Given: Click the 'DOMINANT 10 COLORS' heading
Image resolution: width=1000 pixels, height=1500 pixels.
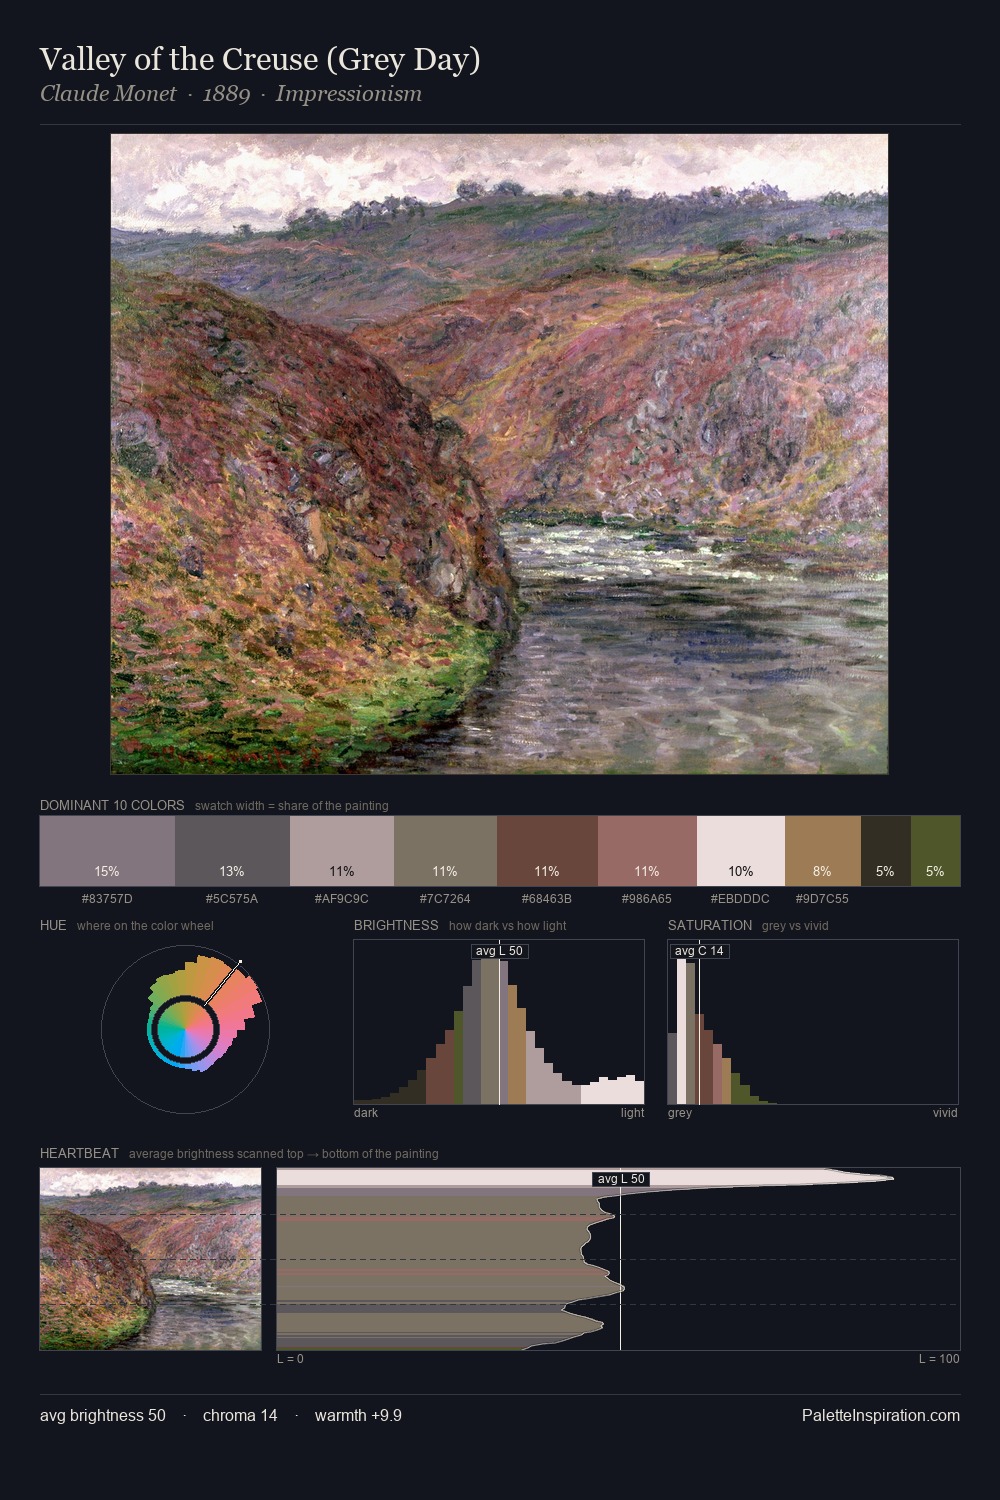Looking at the screenshot, I should pos(112,805).
